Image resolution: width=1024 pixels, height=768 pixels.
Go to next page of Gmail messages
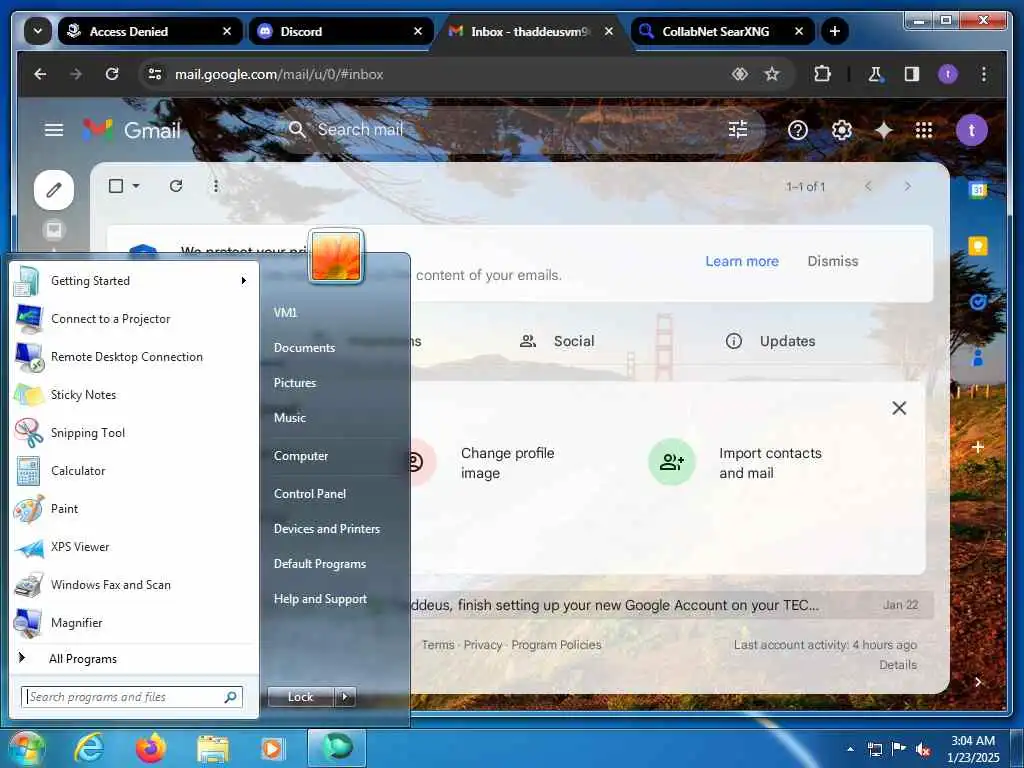pos(907,186)
